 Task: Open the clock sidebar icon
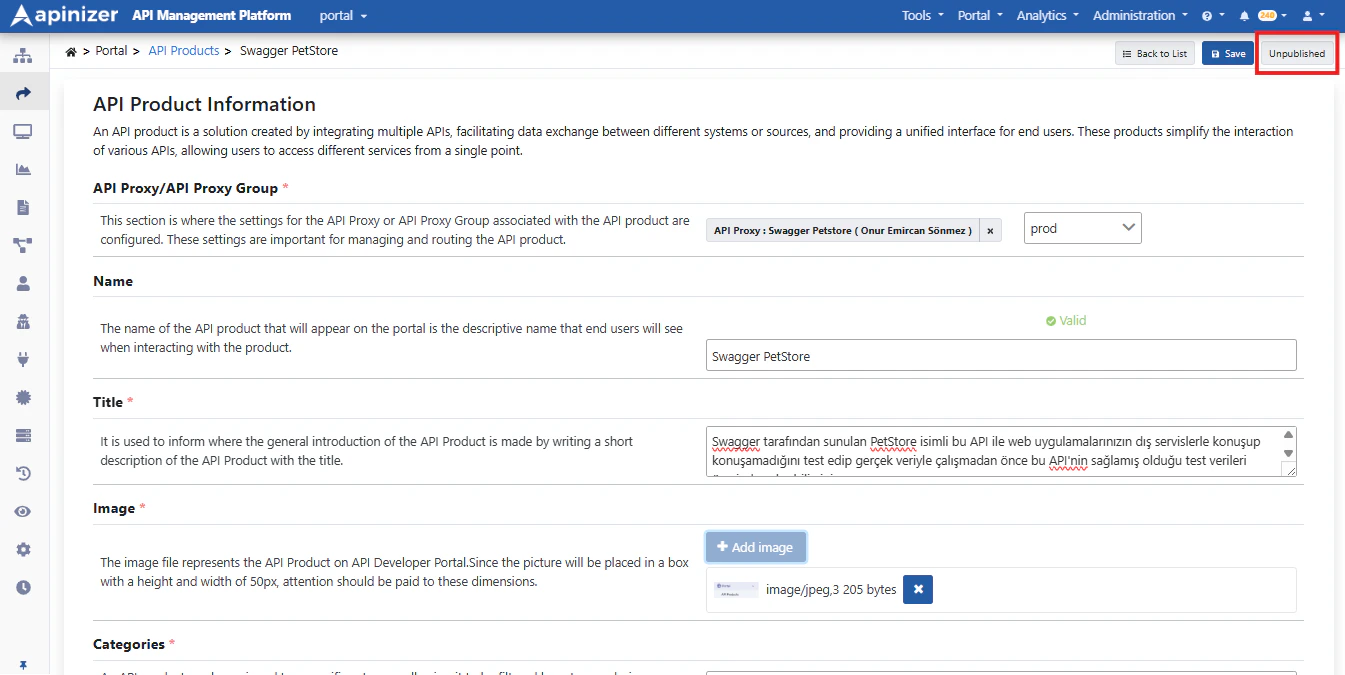point(23,587)
